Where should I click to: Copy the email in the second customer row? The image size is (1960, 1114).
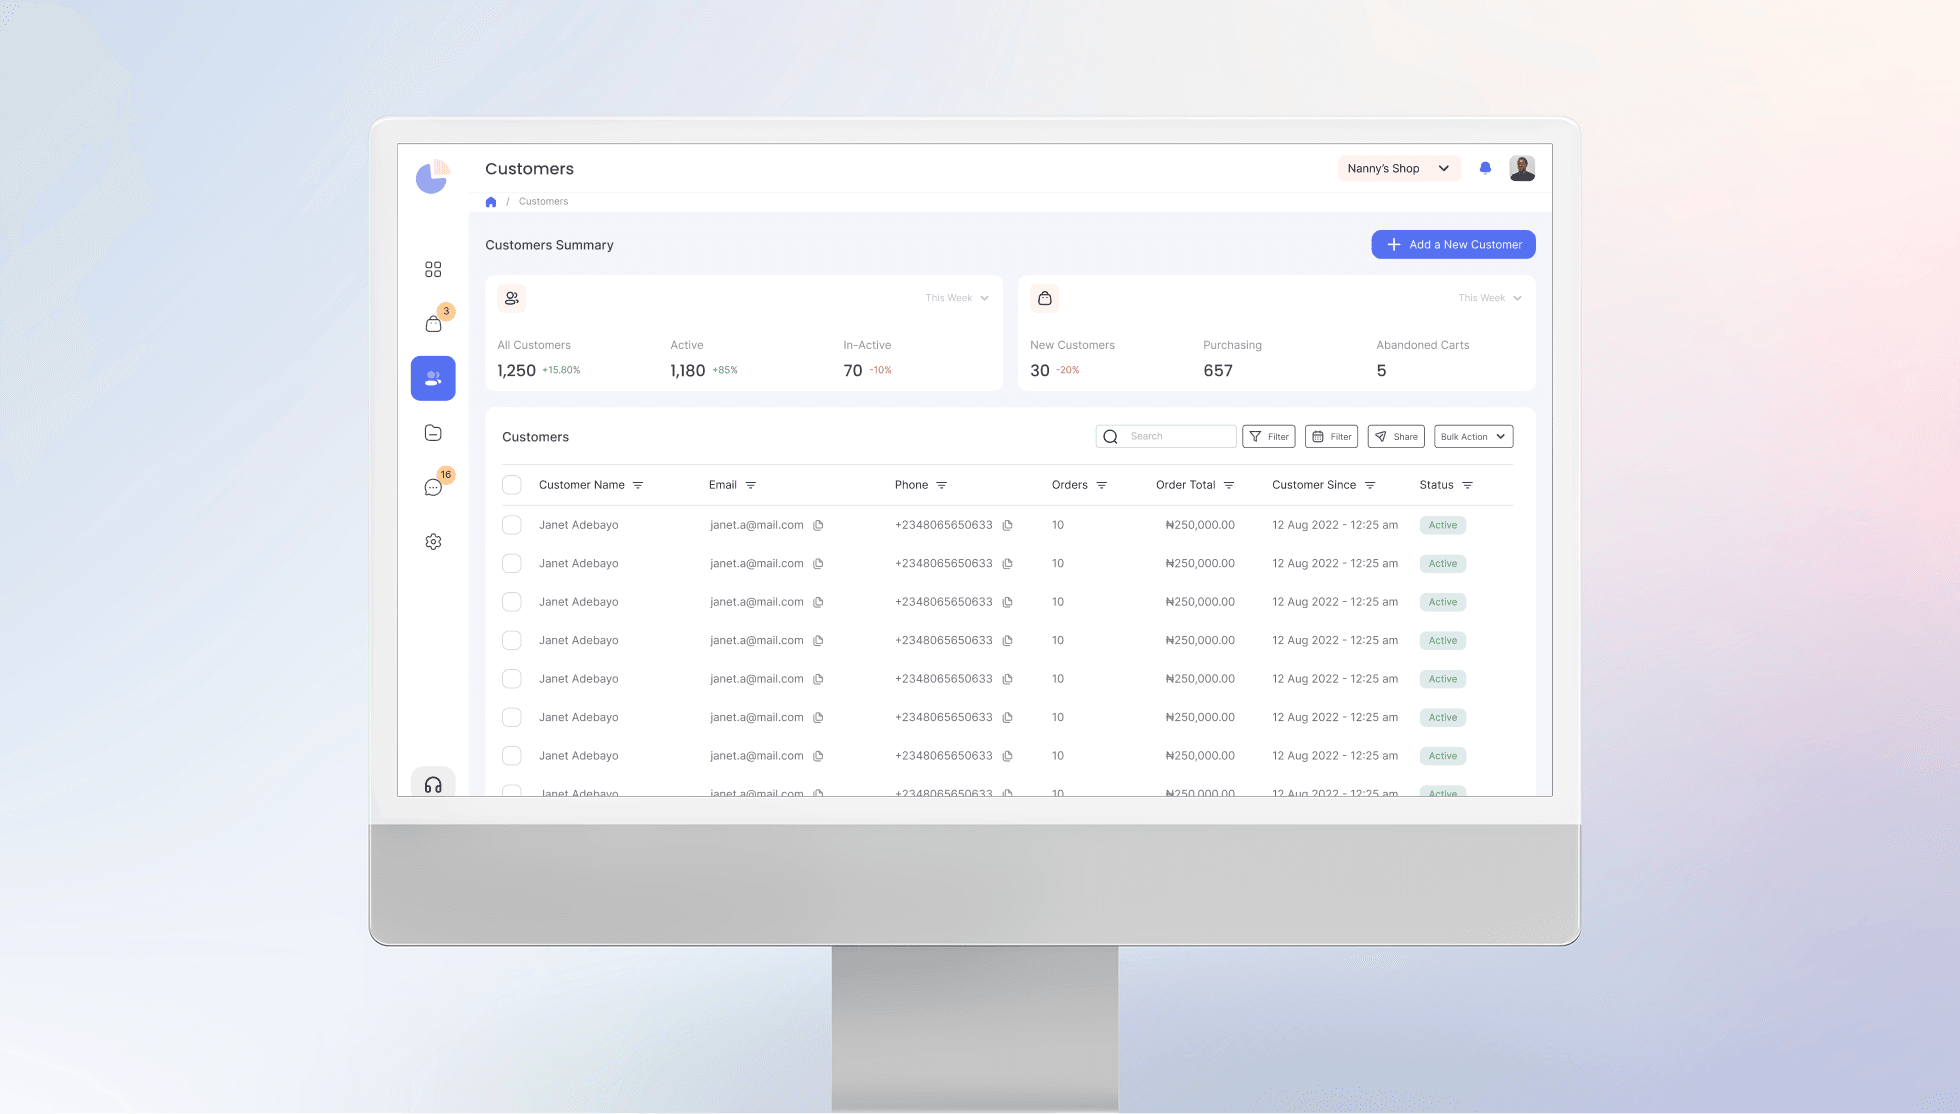(818, 564)
